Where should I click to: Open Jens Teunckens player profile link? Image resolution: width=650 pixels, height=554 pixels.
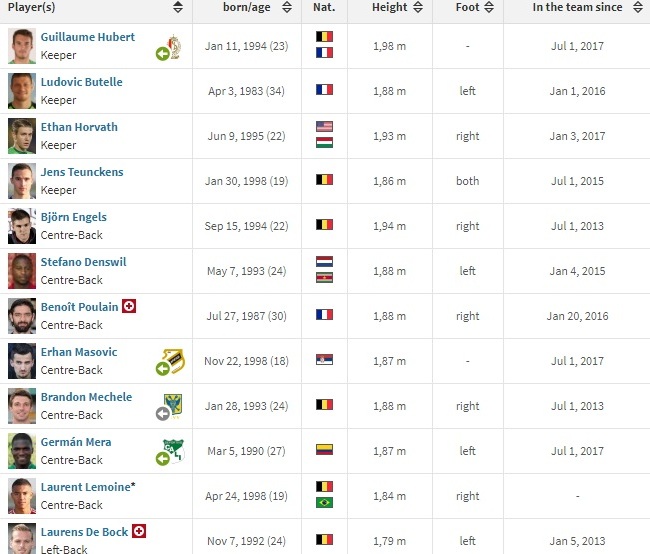coord(82,172)
